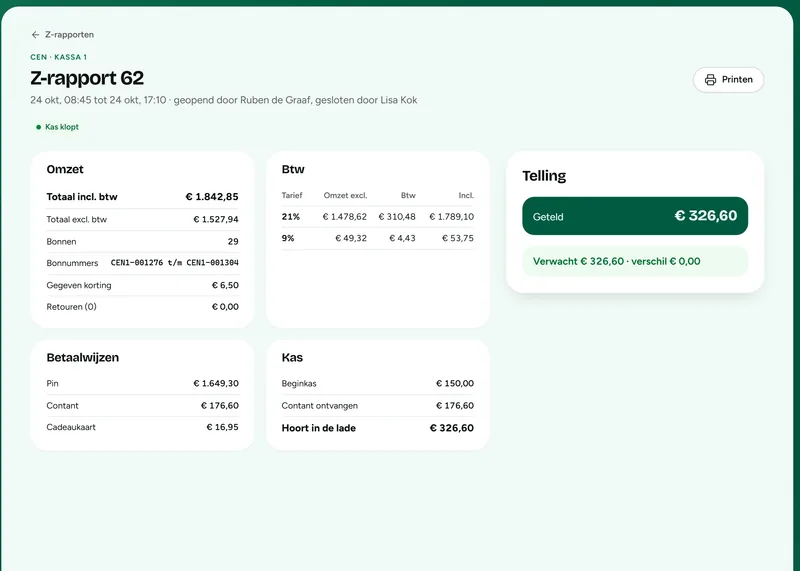
Task: Select the CEN · KASSA 1 label
Action: 59,57
